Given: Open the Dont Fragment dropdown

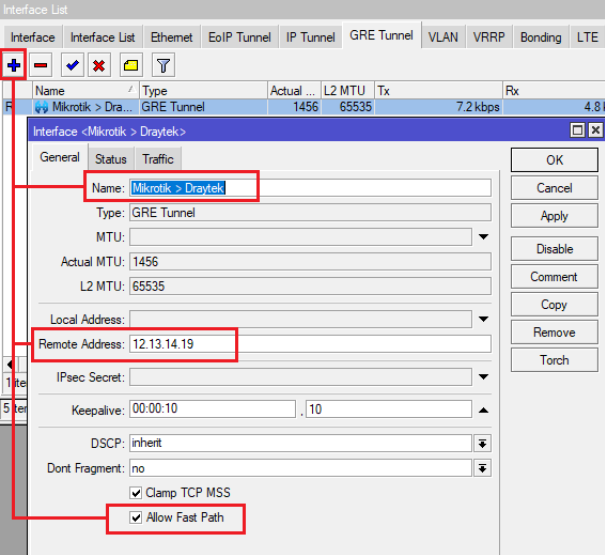Looking at the screenshot, I should pos(483,468).
